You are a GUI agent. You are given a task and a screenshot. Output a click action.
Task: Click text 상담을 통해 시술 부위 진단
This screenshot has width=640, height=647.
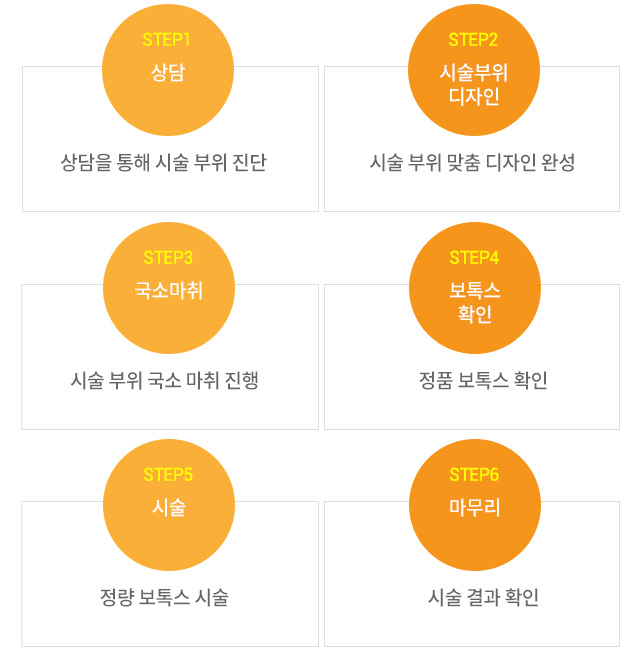(163, 162)
